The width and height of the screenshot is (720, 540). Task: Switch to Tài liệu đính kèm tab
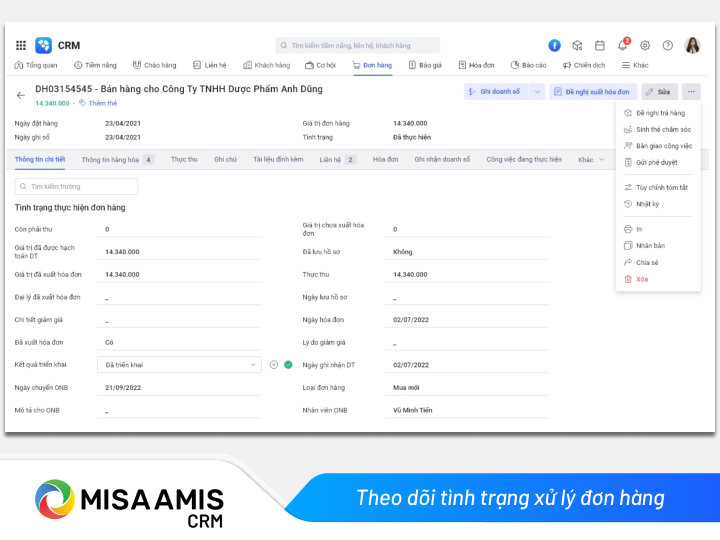point(278,159)
